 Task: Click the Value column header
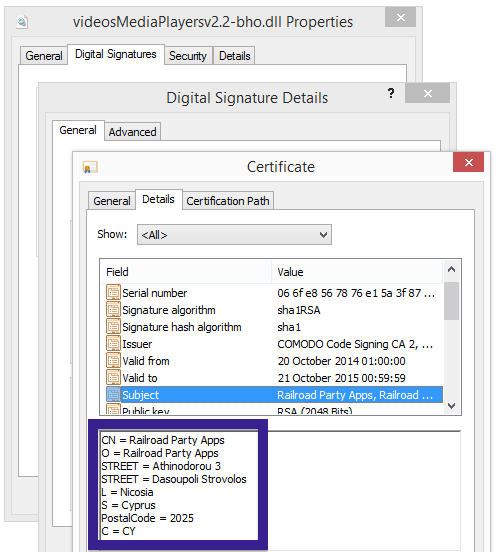[357, 272]
